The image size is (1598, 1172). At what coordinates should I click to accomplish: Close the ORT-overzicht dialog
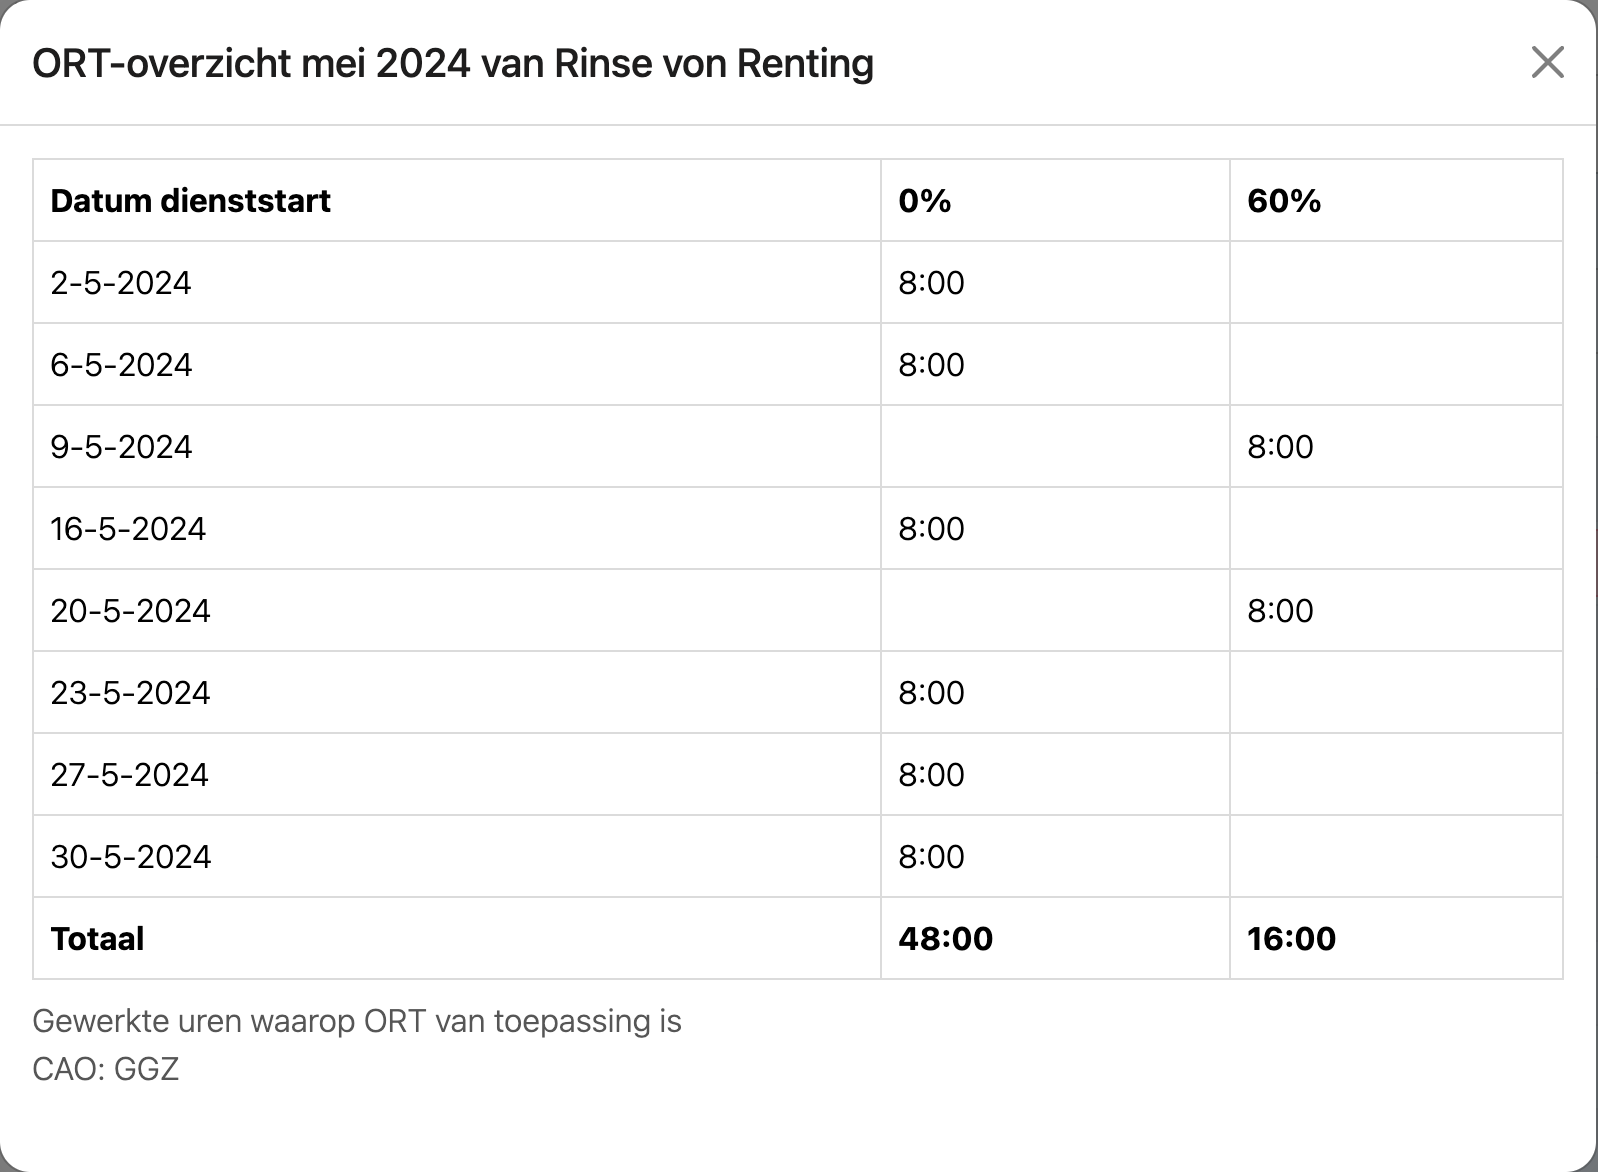pyautogui.click(x=1547, y=62)
